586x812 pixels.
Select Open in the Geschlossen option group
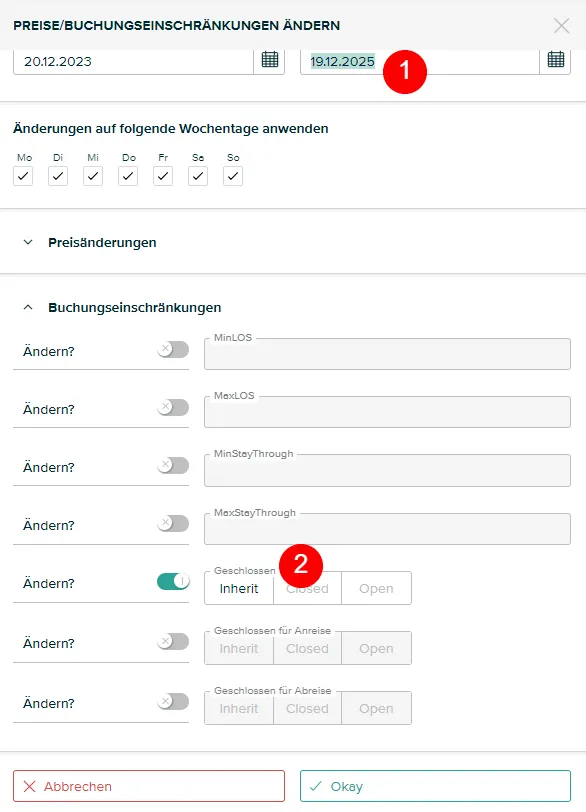click(x=376, y=589)
